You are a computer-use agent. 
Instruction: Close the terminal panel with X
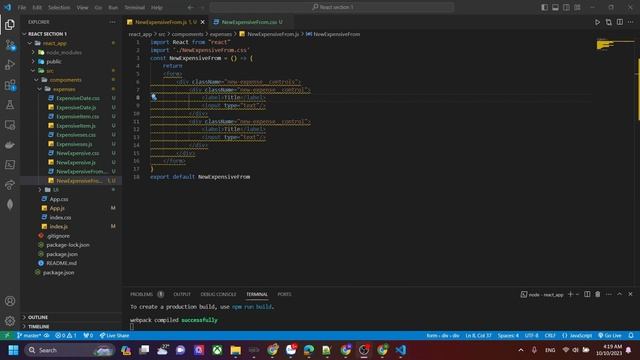[630, 294]
